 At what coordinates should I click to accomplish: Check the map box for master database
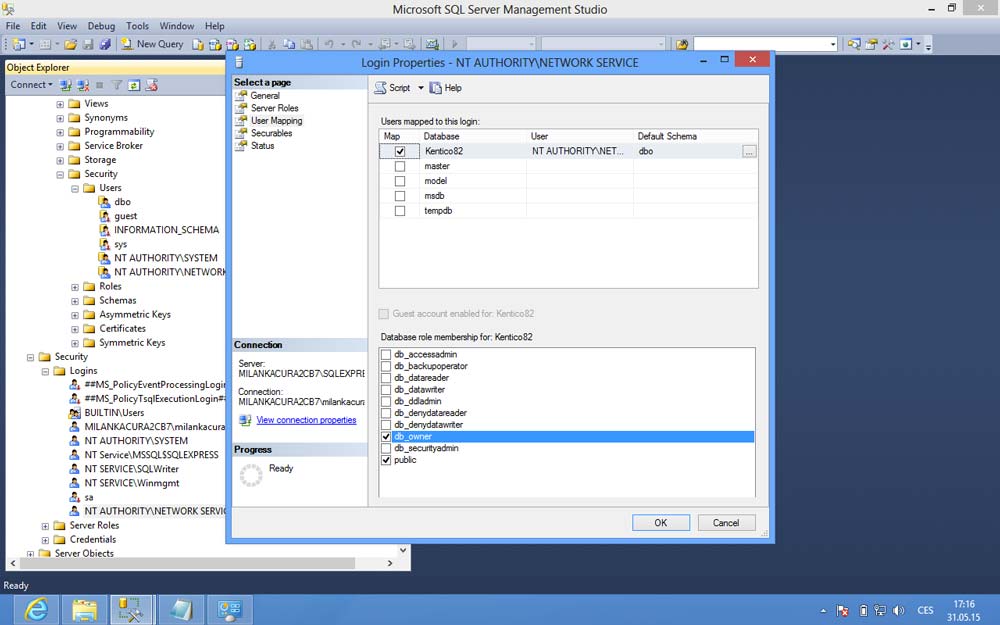[x=400, y=167]
